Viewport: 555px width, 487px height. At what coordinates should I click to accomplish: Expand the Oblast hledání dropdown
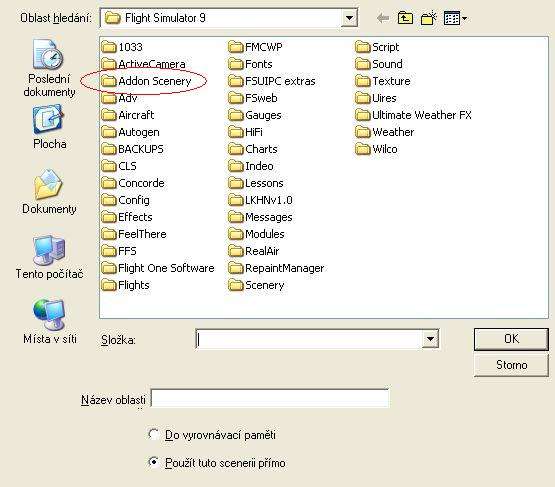click(349, 18)
